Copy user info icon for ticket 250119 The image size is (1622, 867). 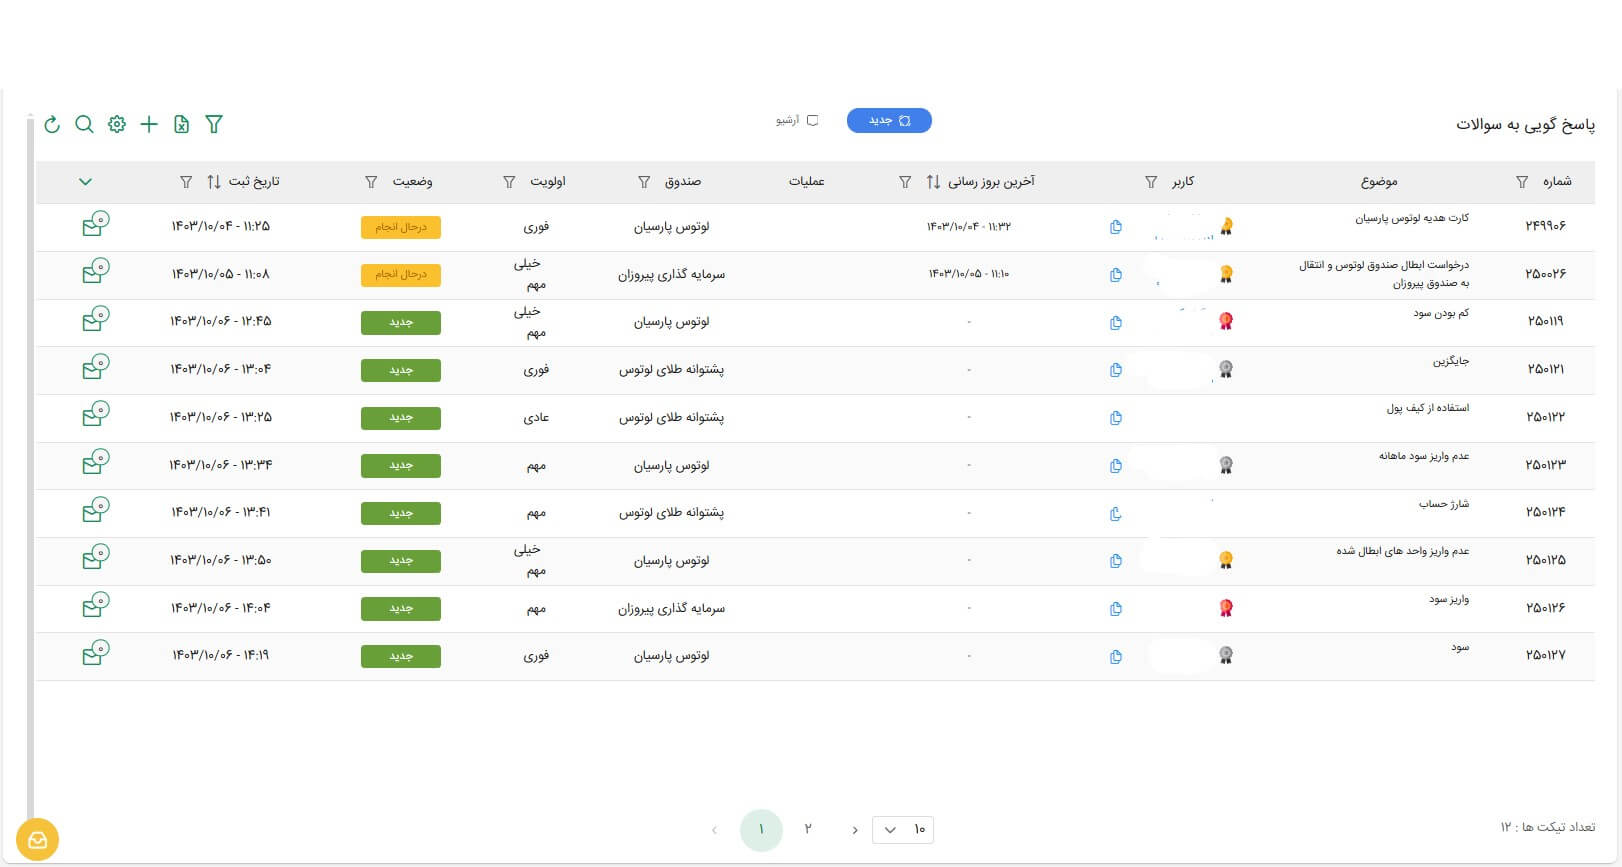pyautogui.click(x=1116, y=323)
